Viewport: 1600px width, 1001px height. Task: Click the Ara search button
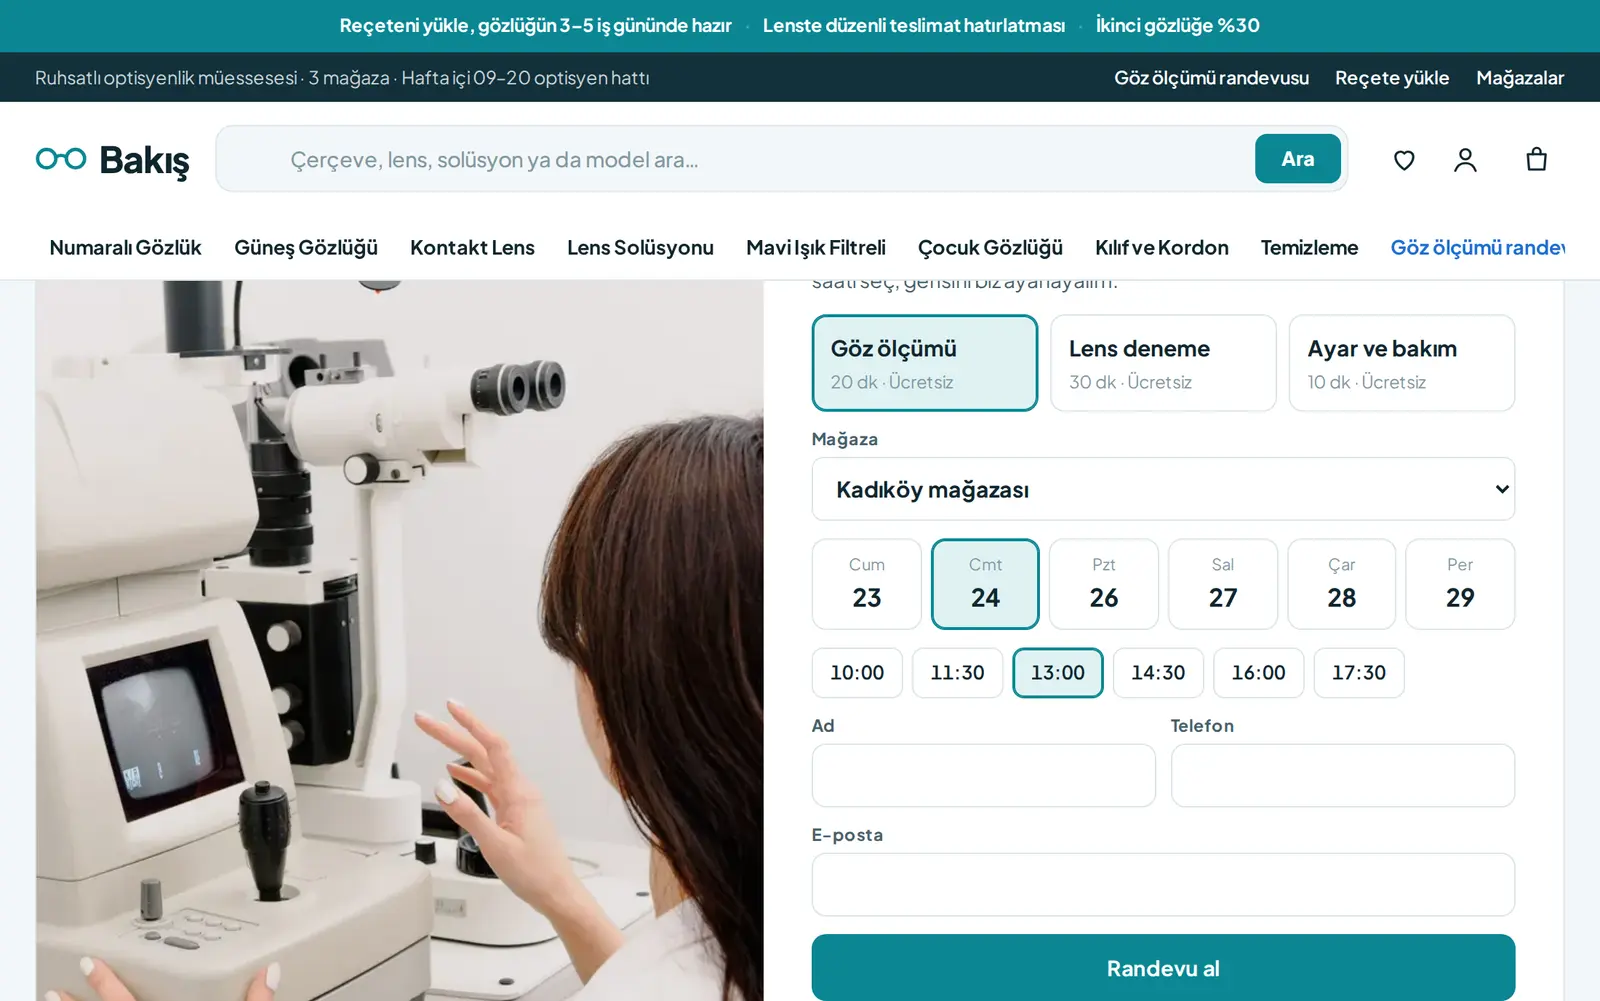pyautogui.click(x=1298, y=159)
